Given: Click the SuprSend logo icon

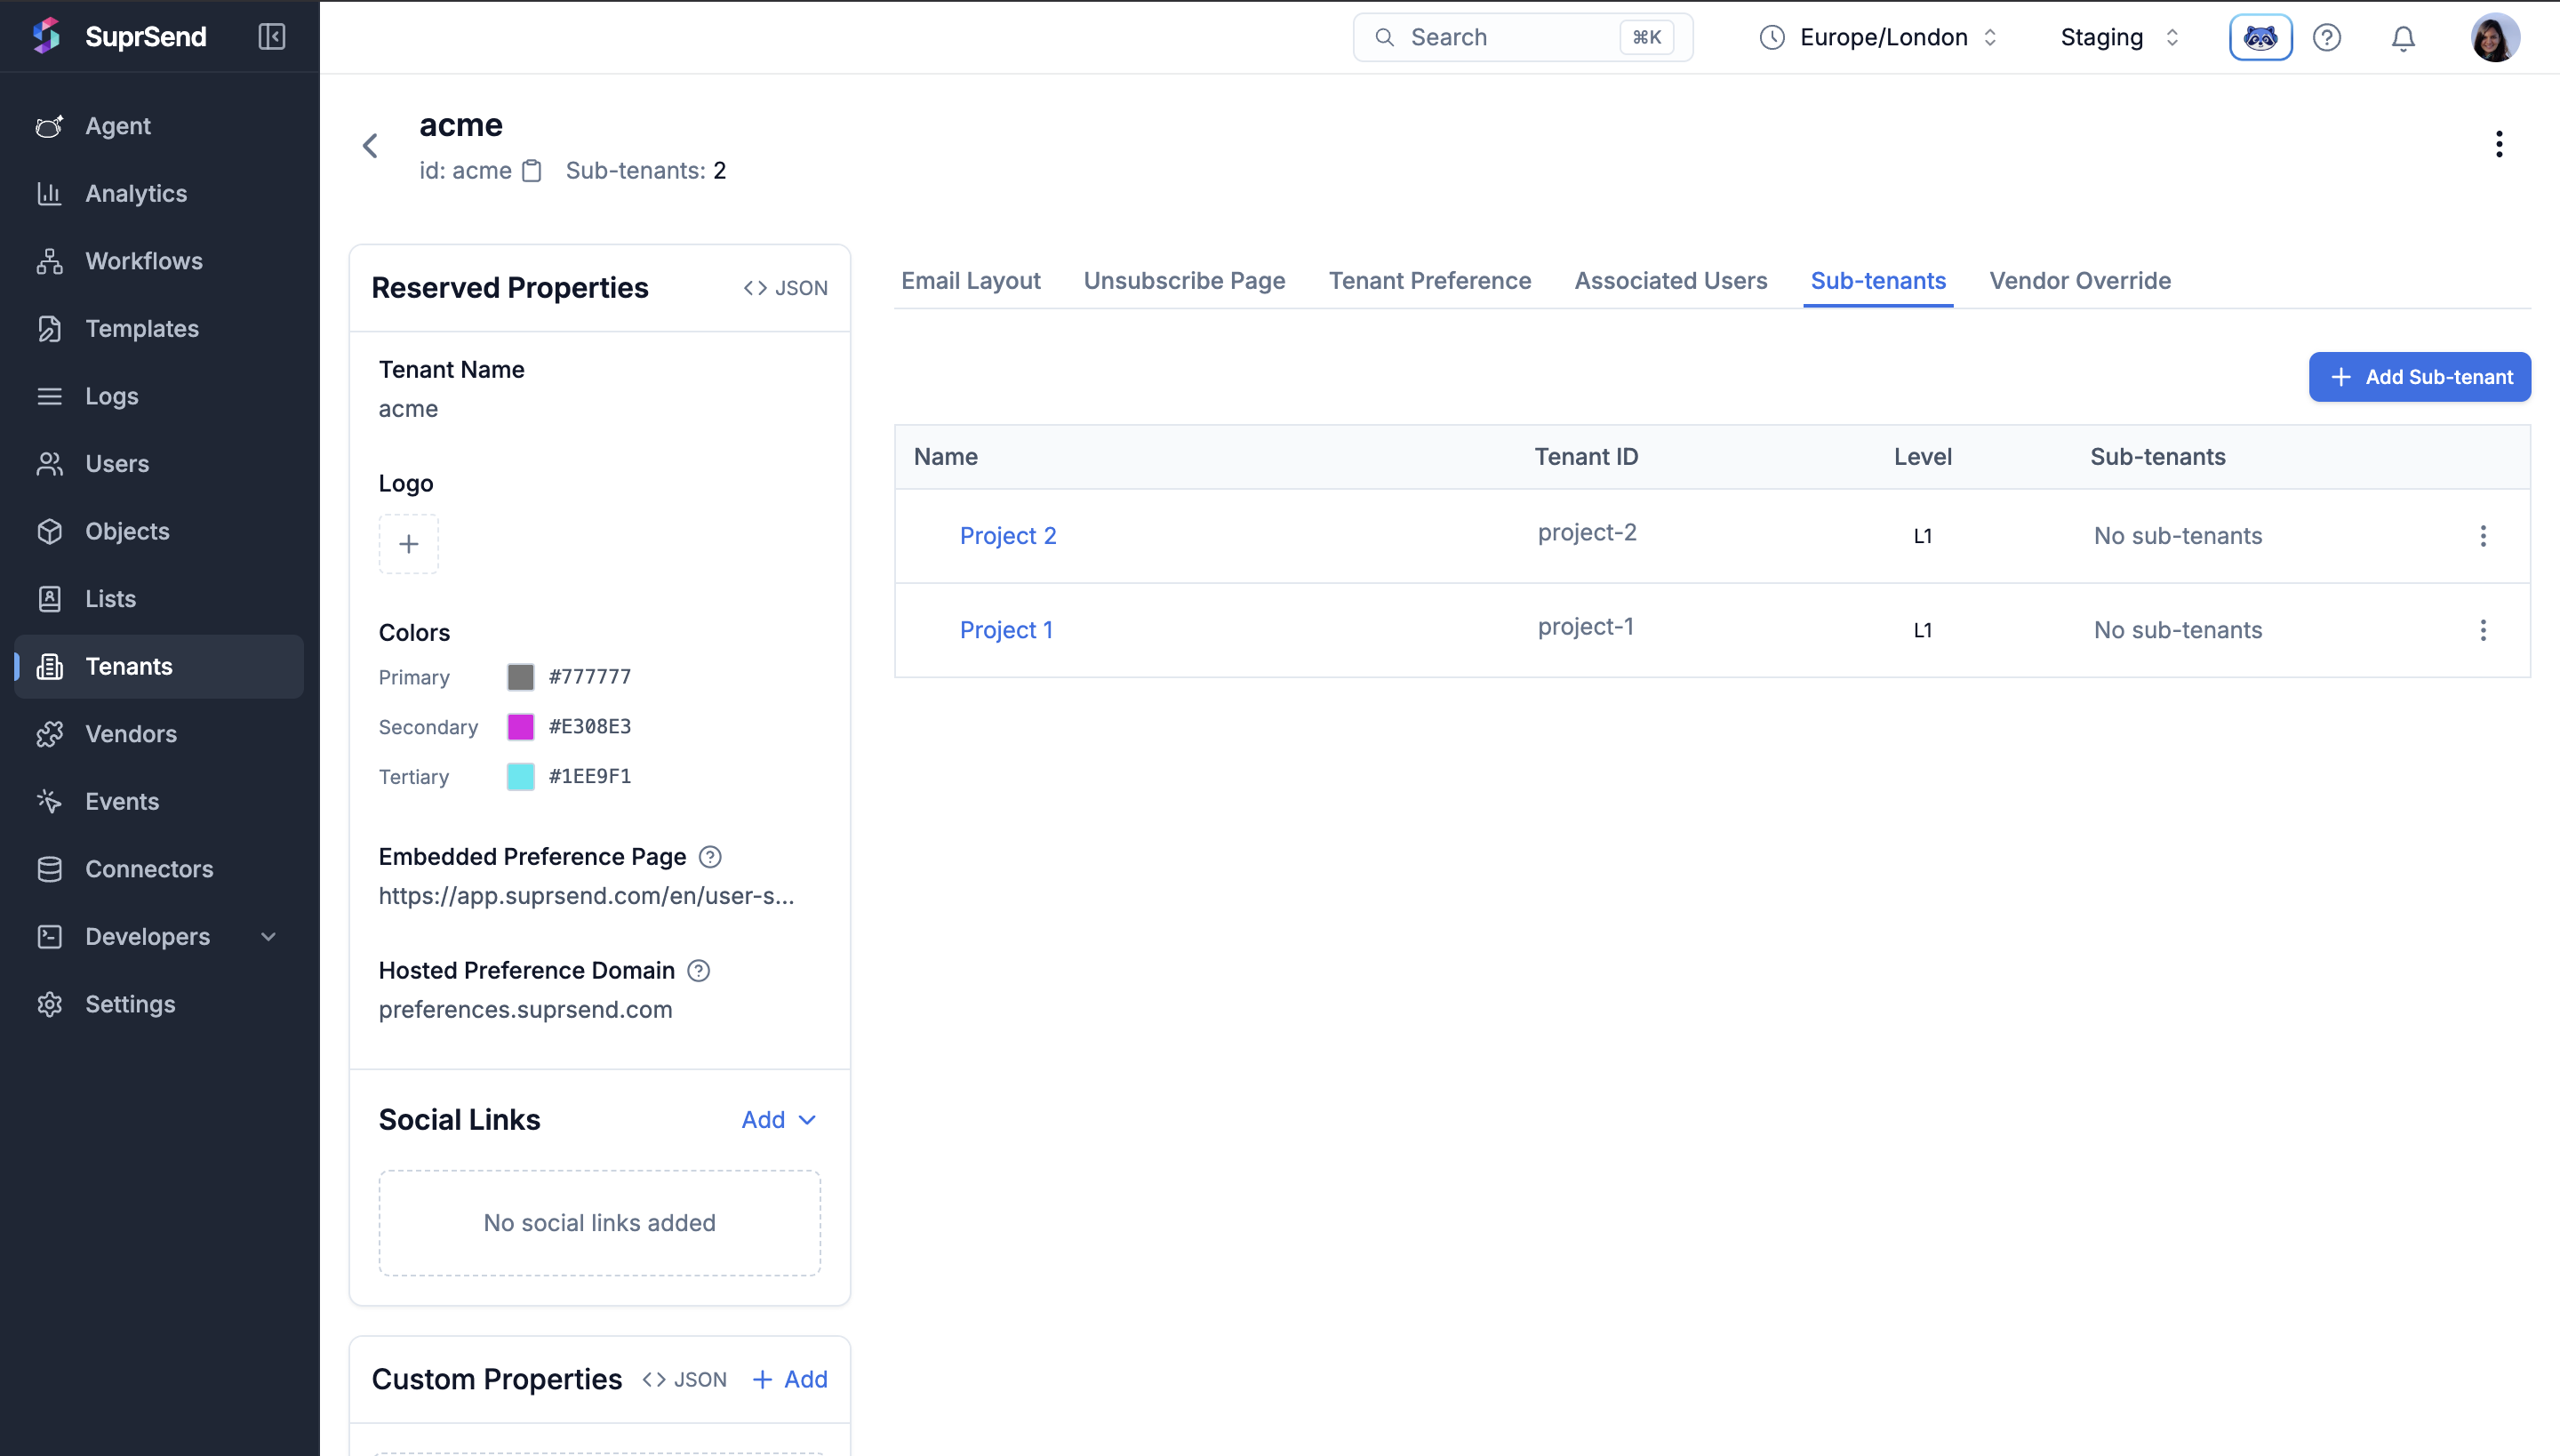Looking at the screenshot, I should coord(46,36).
